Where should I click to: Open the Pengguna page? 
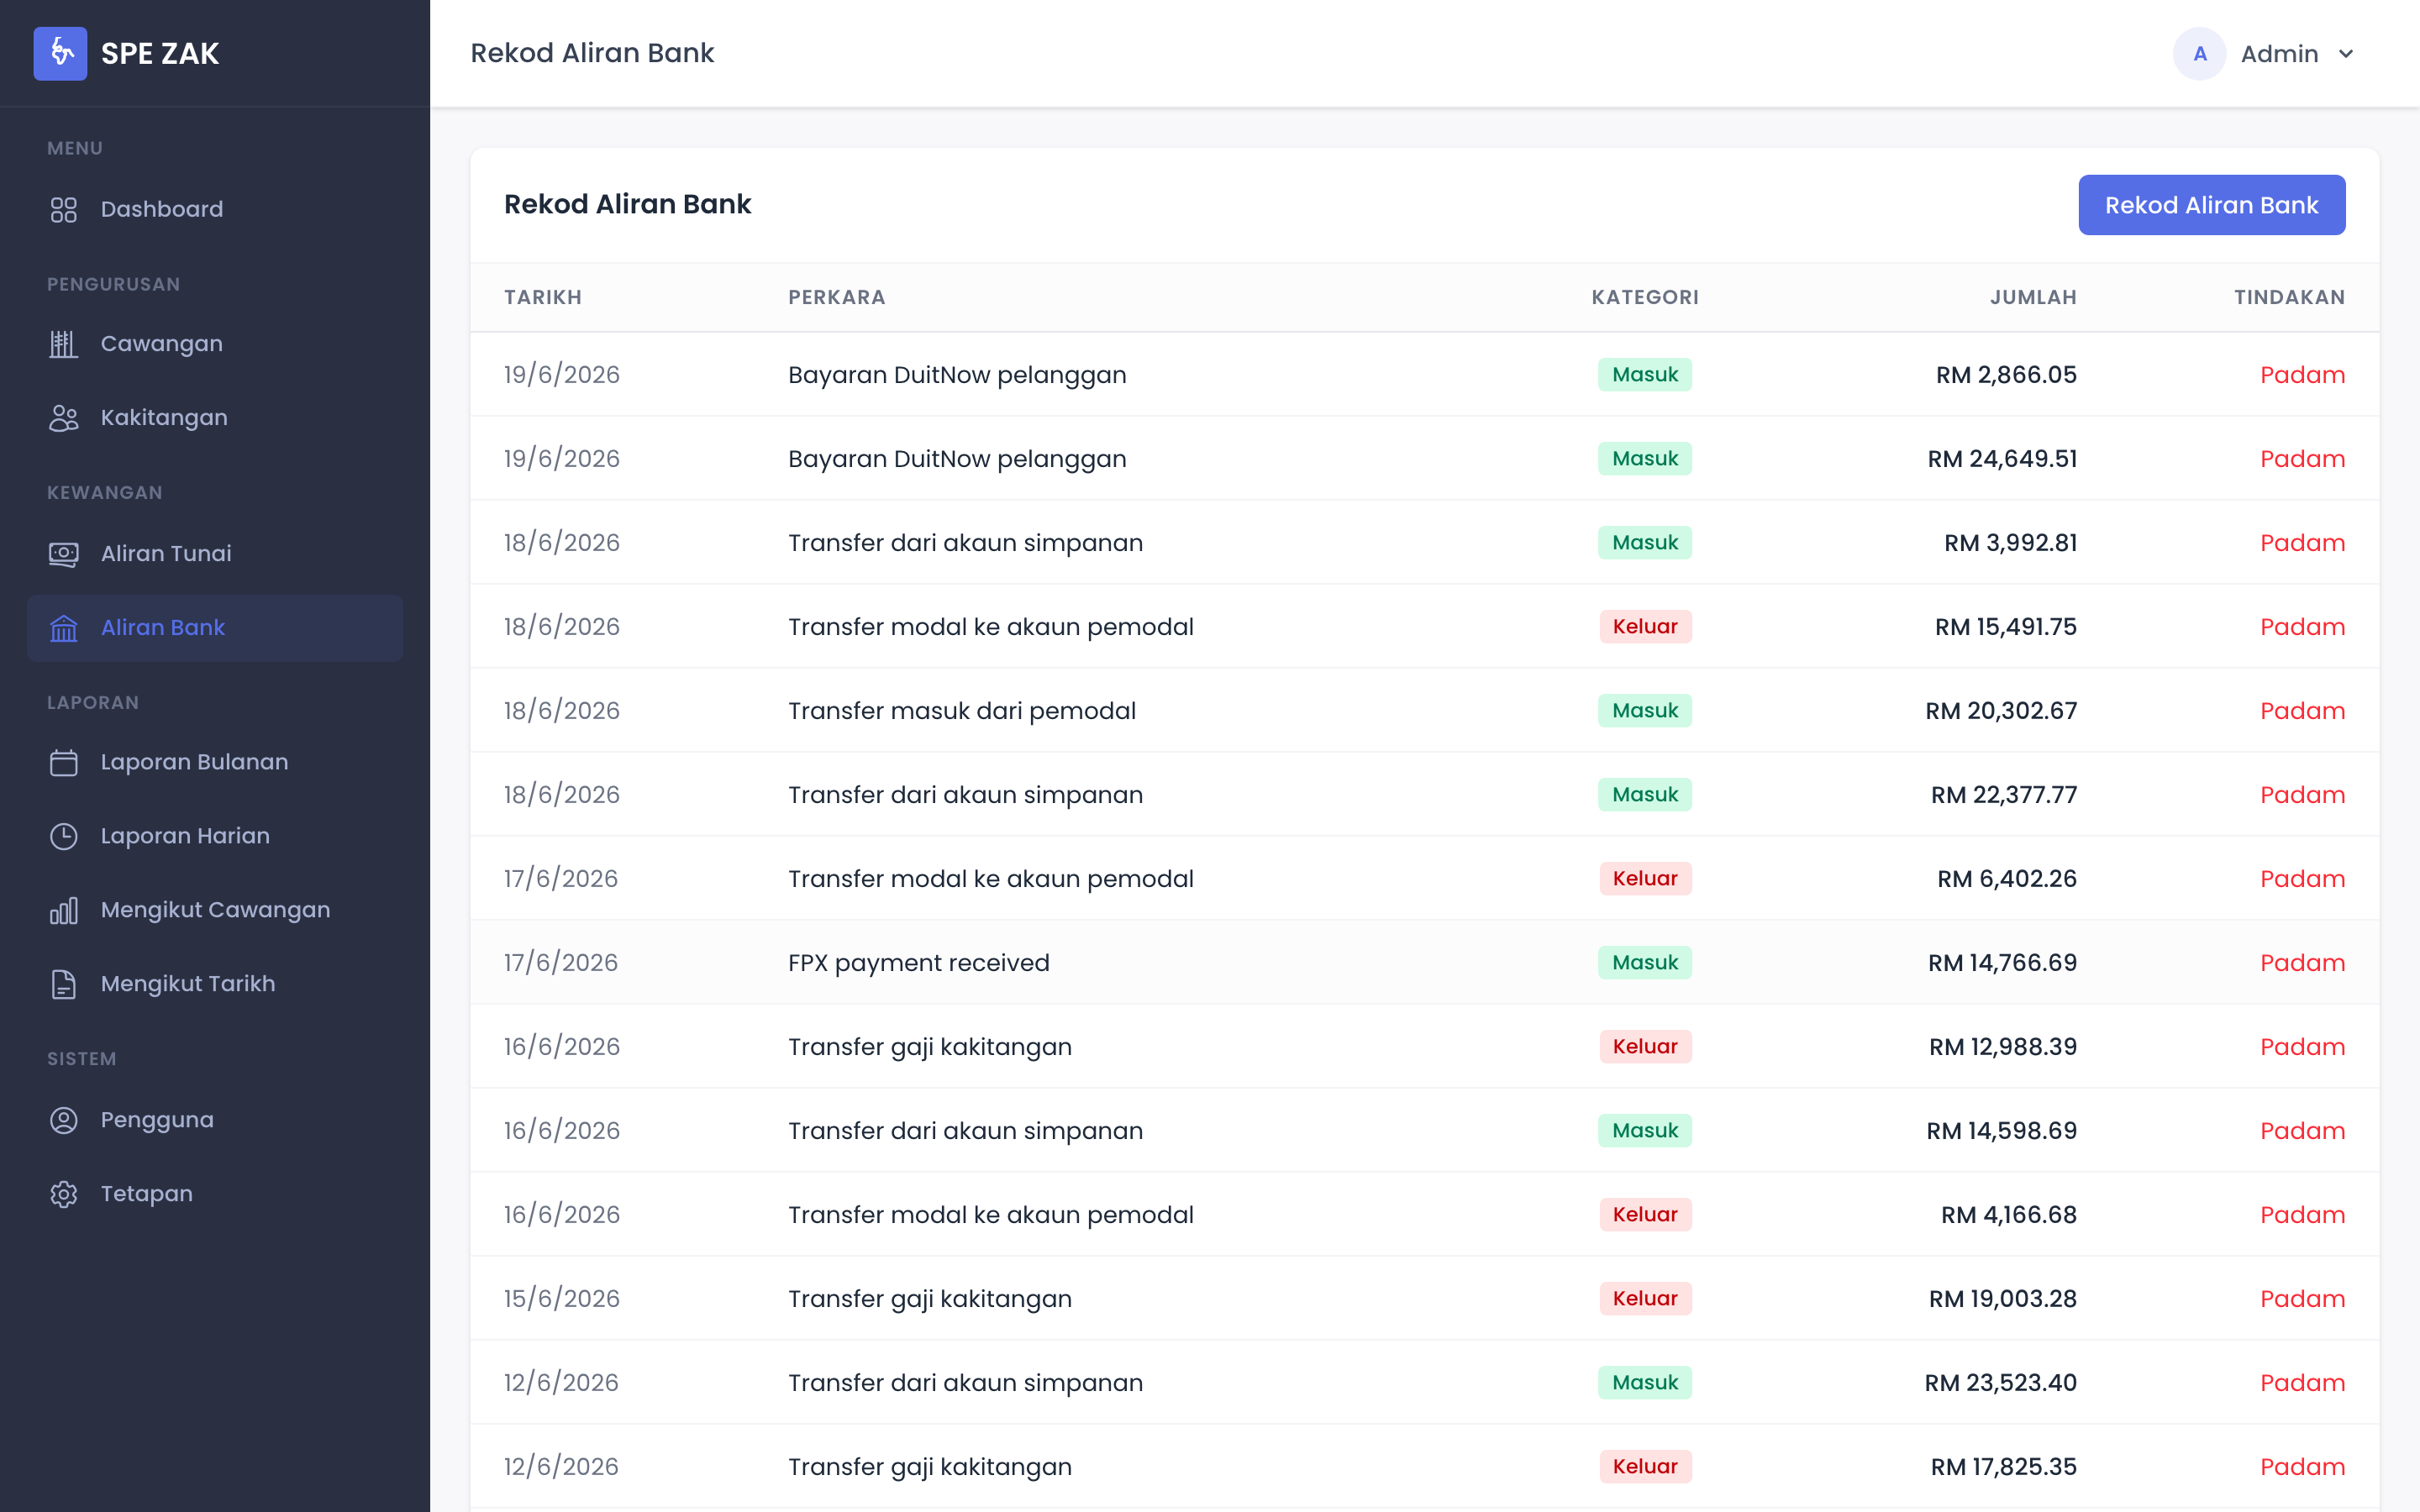[x=215, y=1120]
